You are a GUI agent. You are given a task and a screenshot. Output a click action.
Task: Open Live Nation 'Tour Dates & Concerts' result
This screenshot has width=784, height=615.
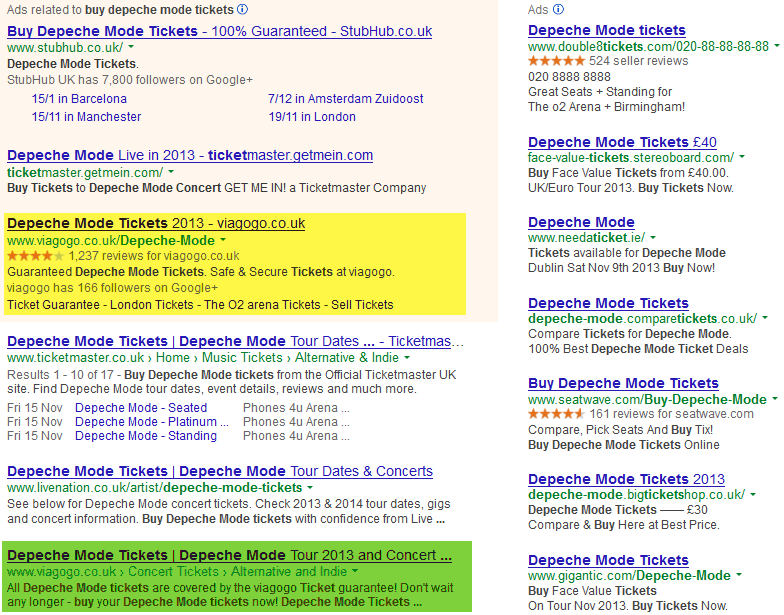point(220,472)
